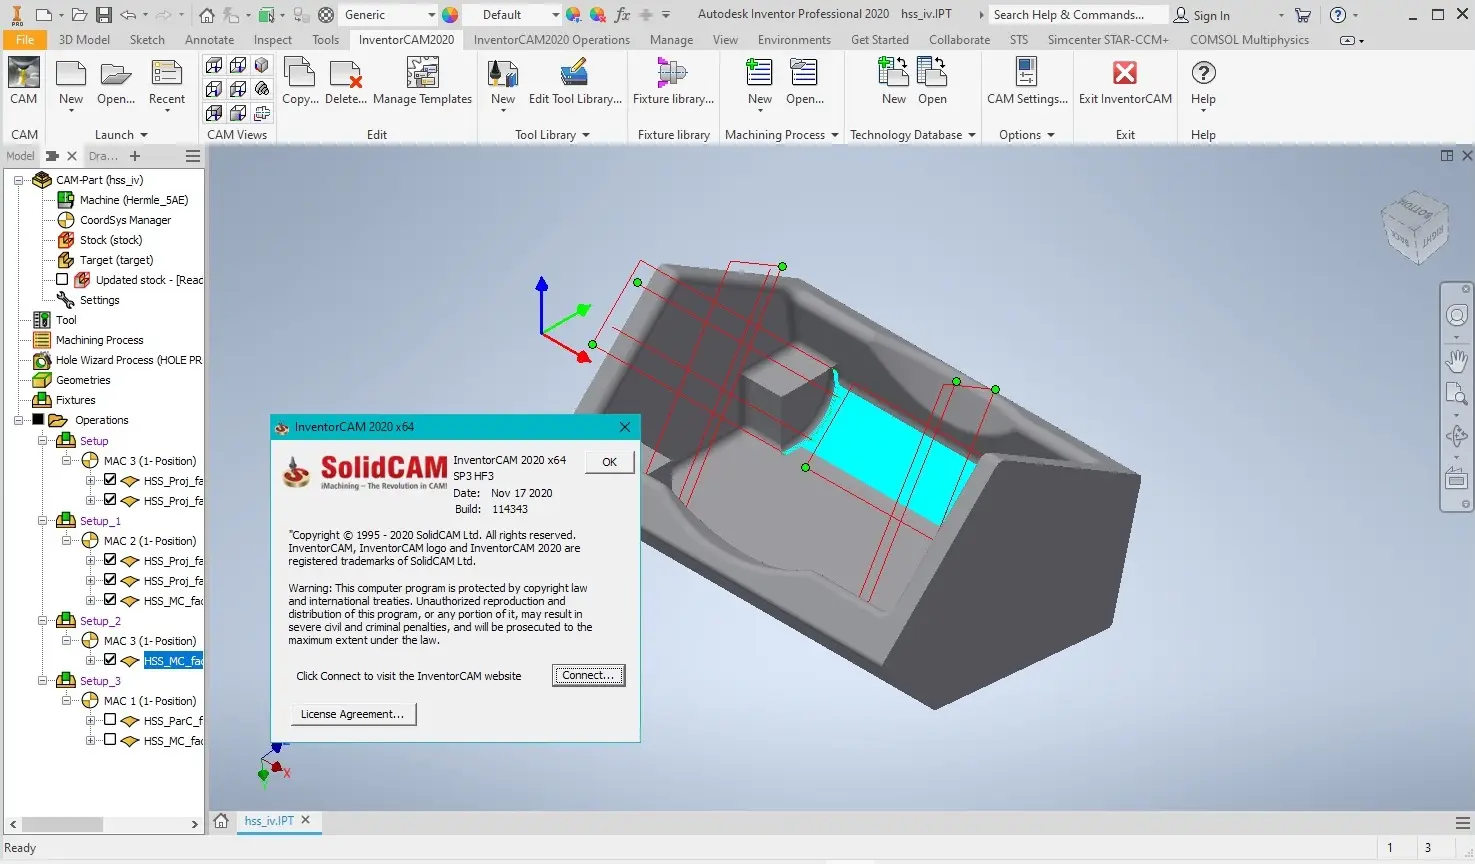Image resolution: width=1475 pixels, height=864 pixels.
Task: Select Machine (Hermle_5AE) in the tree
Action: click(x=134, y=200)
